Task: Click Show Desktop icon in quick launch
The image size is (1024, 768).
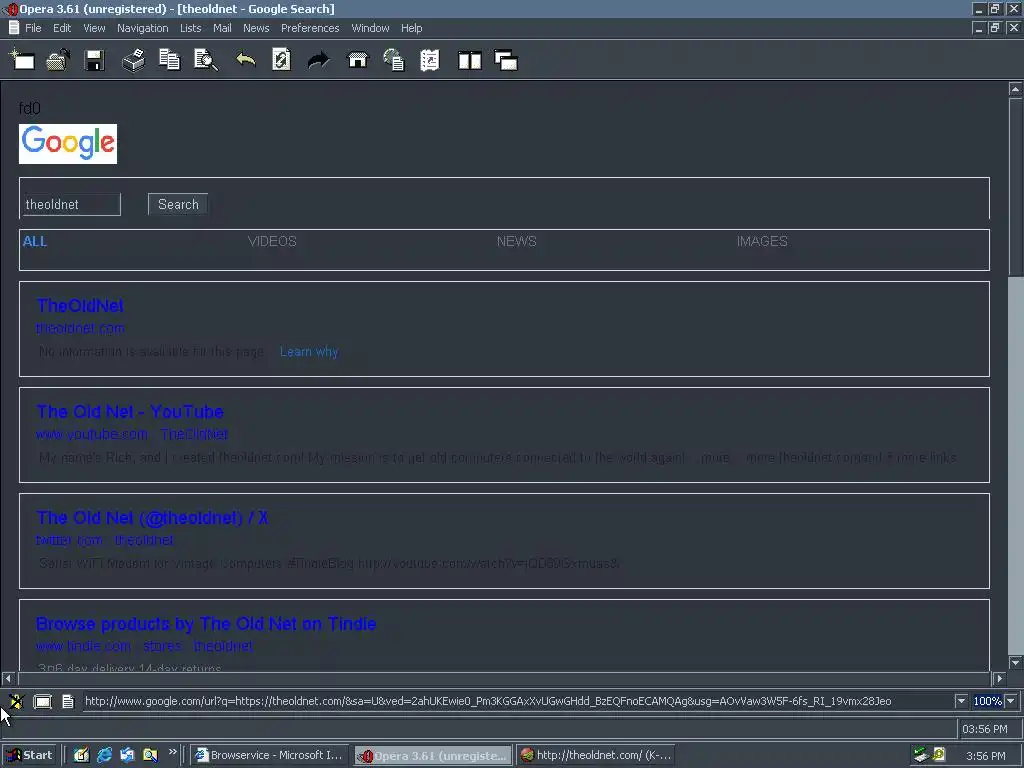Action: (81, 755)
